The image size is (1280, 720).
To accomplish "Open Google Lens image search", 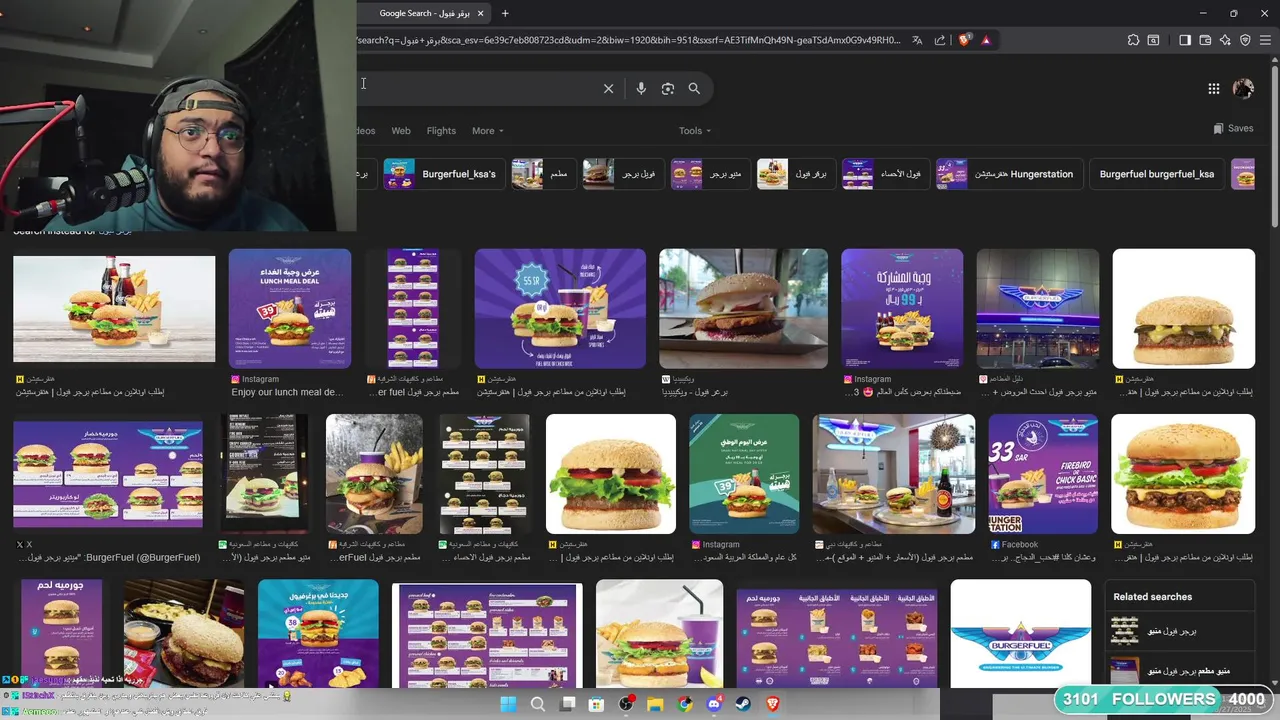I will pyautogui.click(x=668, y=88).
